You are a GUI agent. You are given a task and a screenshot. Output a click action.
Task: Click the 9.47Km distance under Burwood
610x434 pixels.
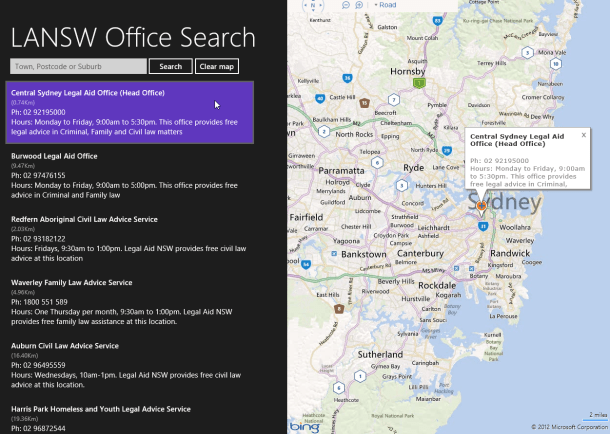pos(23,166)
